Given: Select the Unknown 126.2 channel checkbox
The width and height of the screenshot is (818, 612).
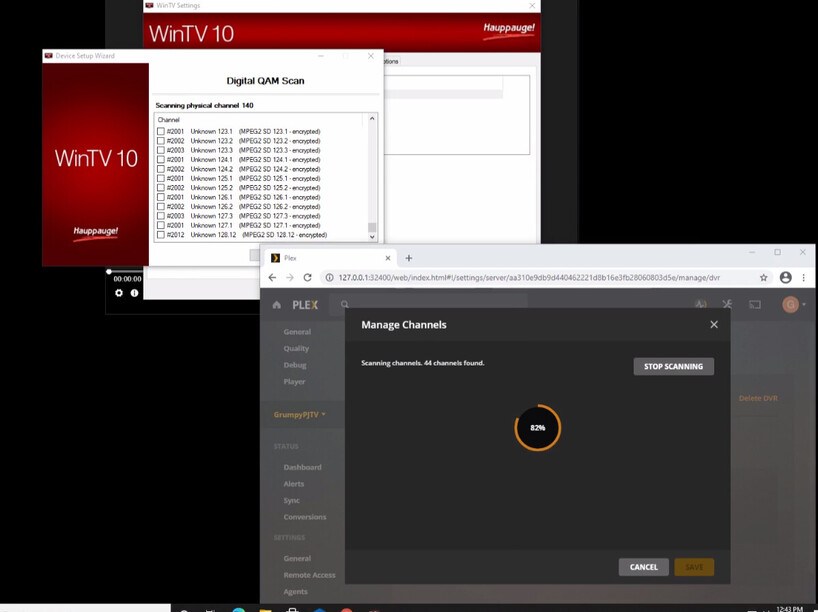Looking at the screenshot, I should (161, 207).
